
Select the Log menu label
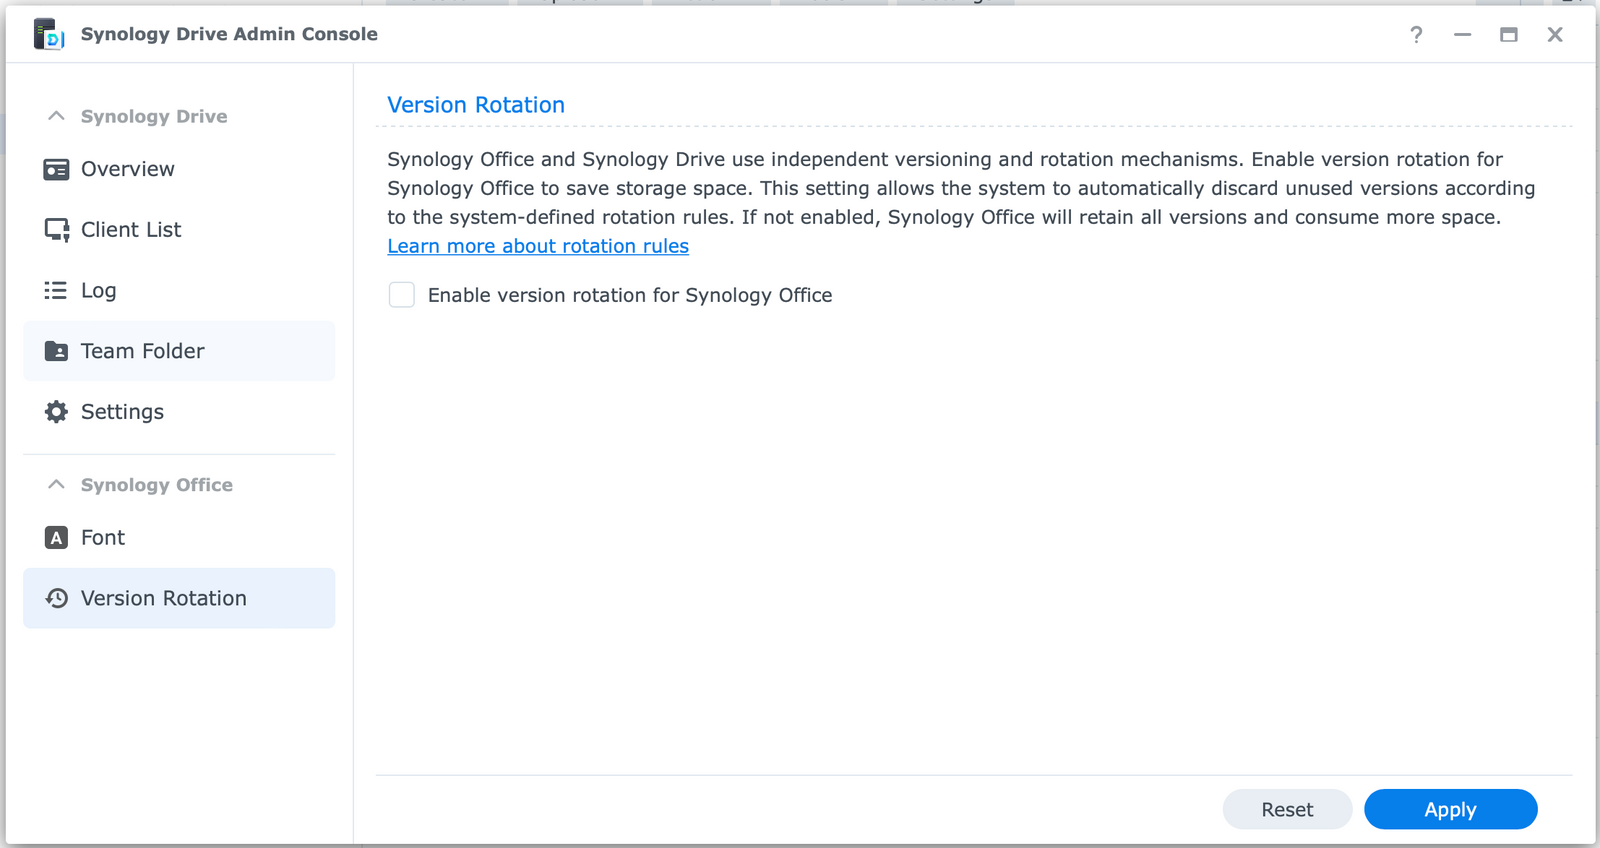click(99, 291)
